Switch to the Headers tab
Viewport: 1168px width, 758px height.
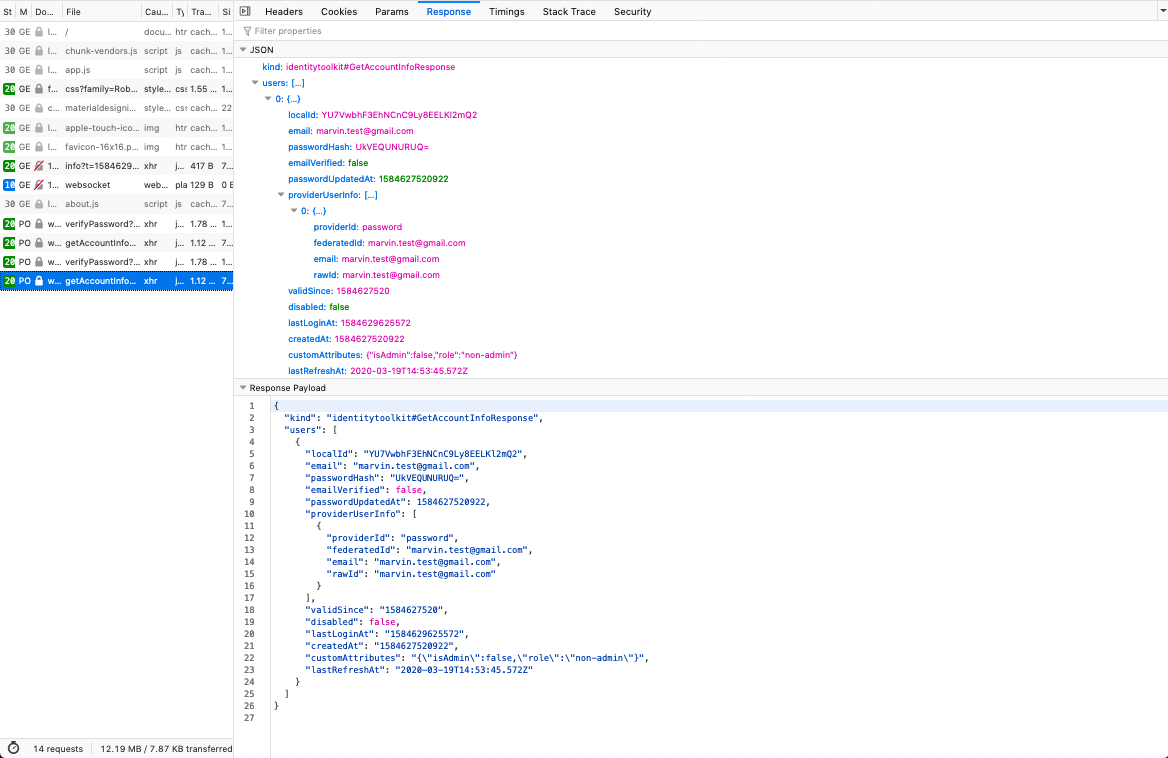click(283, 12)
